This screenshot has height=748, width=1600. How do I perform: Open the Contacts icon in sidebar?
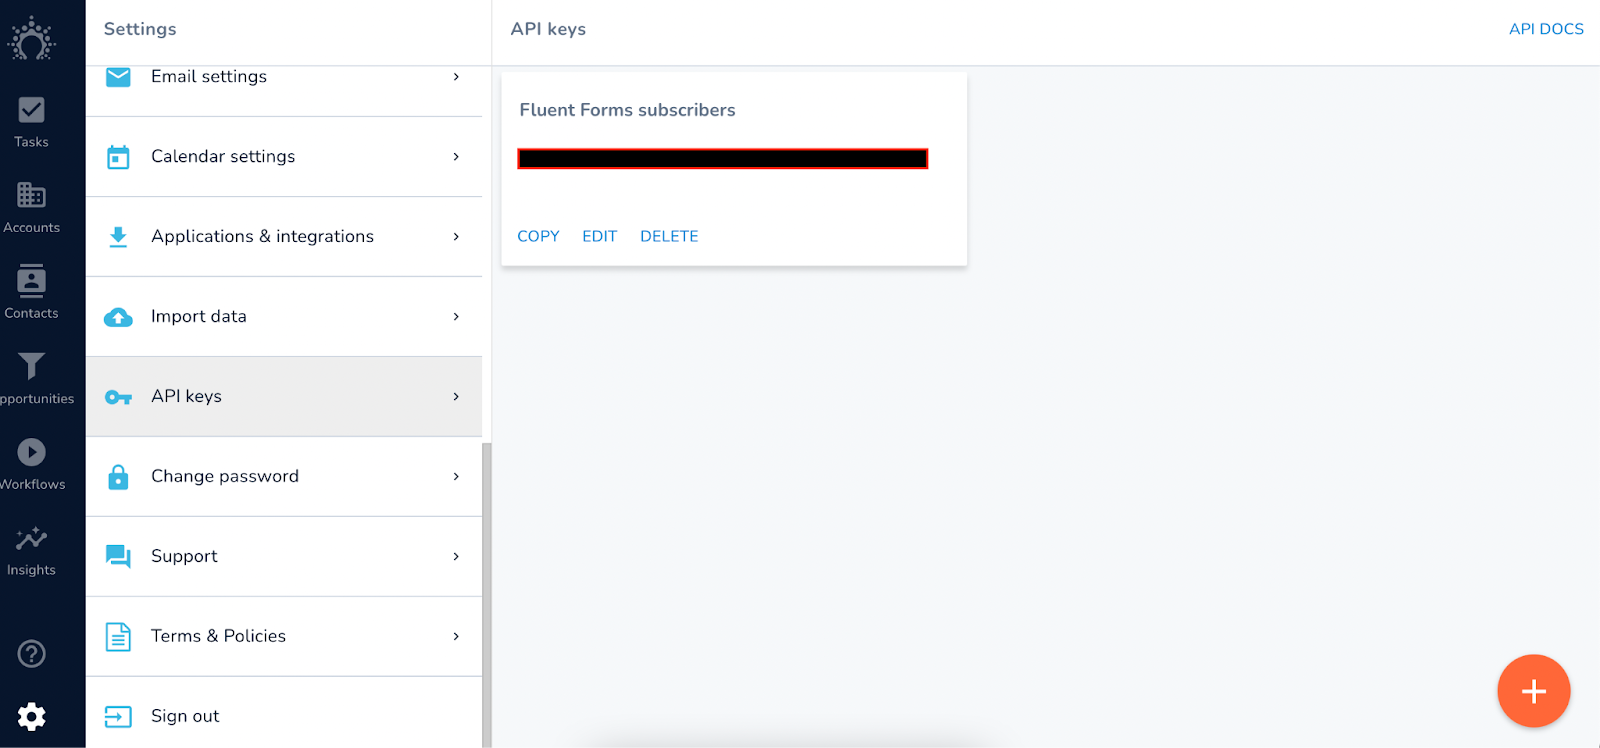click(31, 281)
